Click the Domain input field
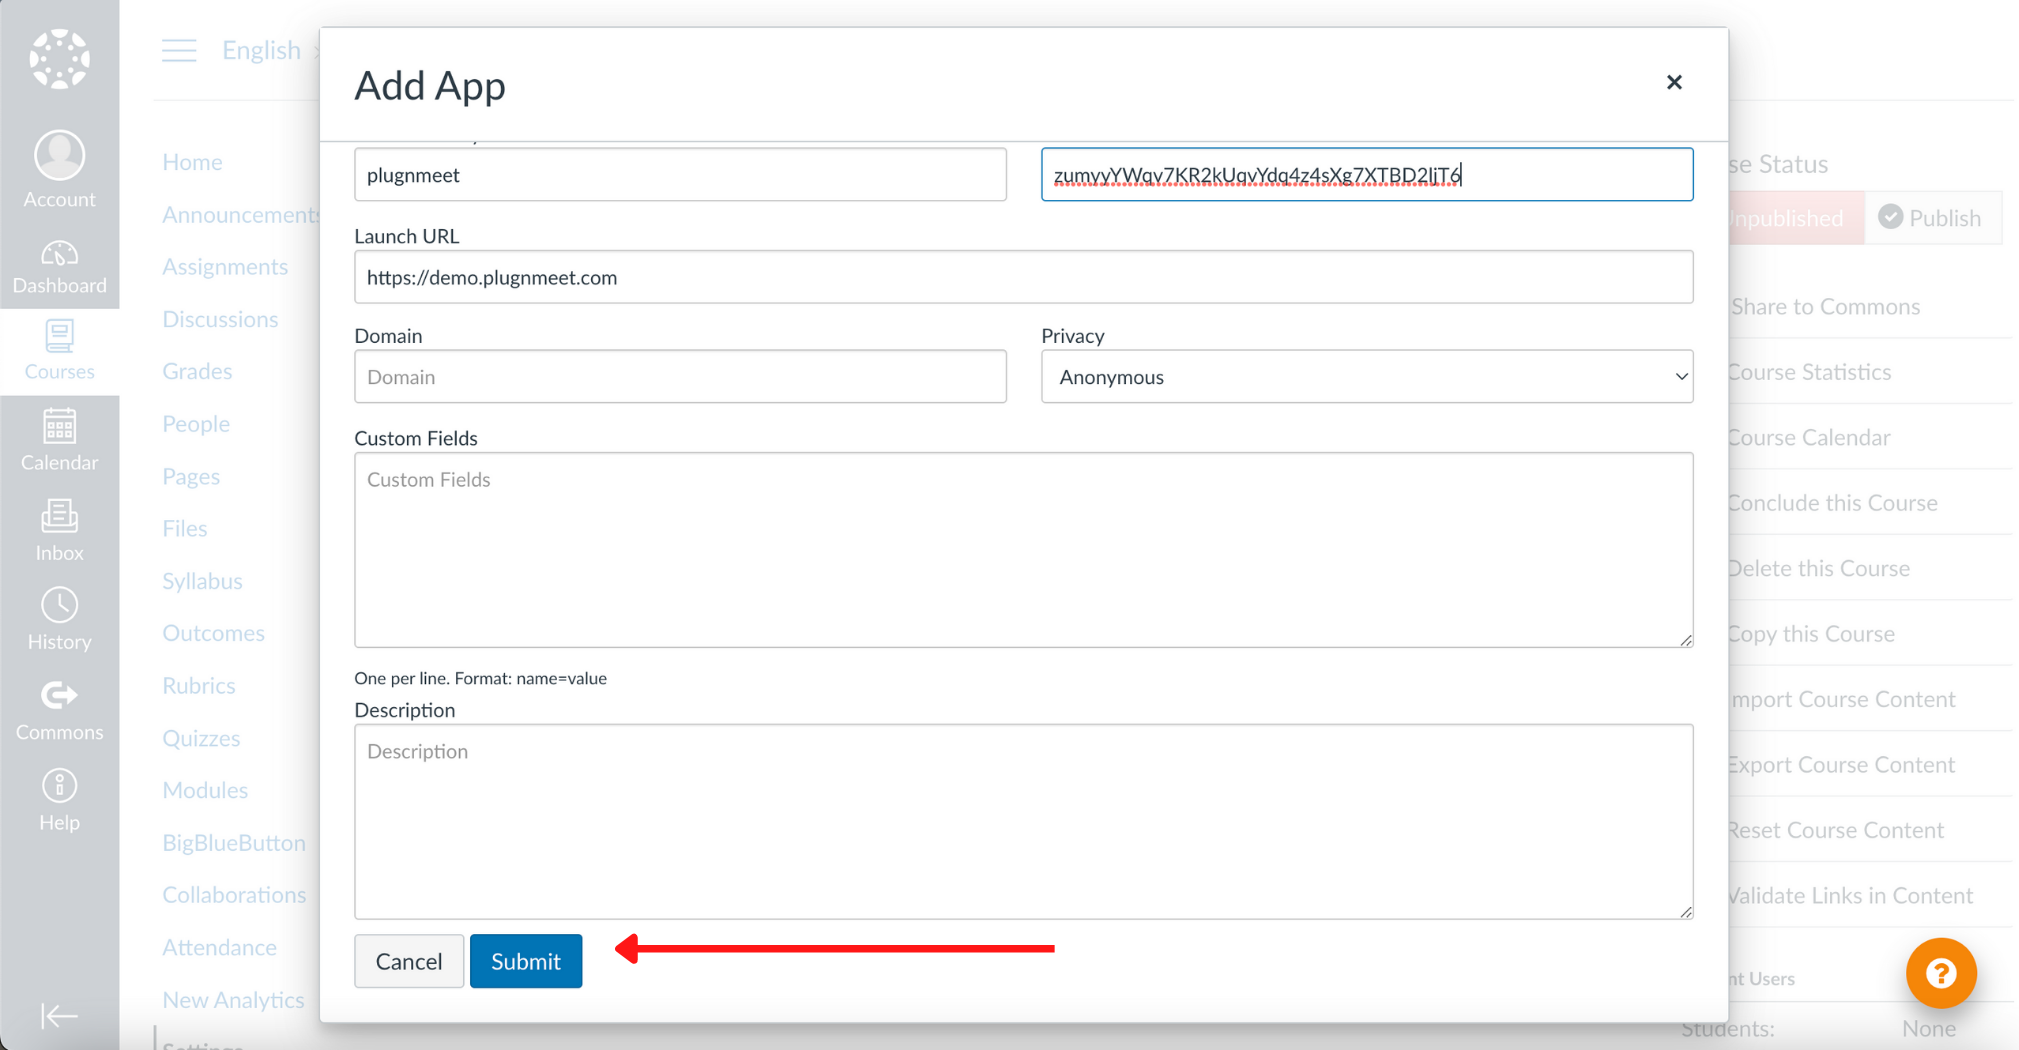 680,377
